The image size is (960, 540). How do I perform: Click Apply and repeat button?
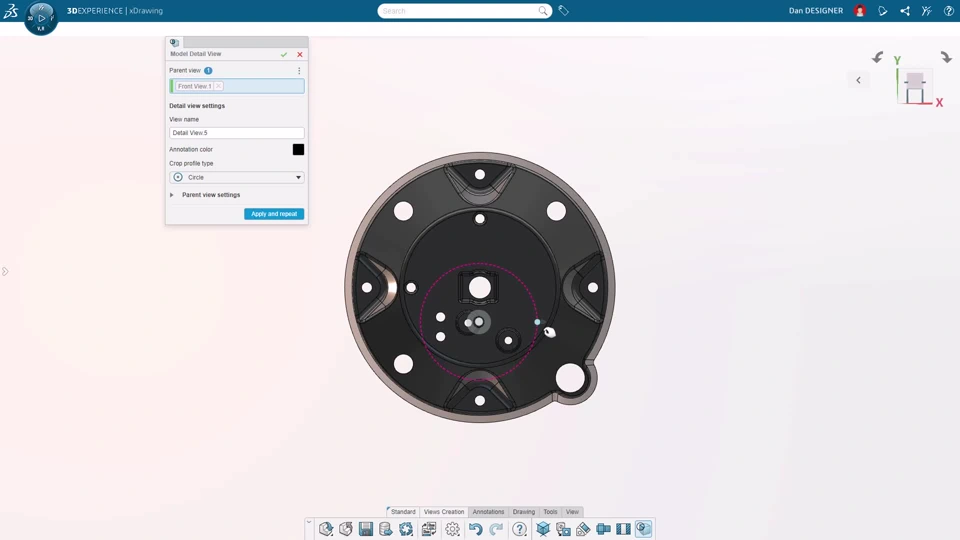pos(274,214)
